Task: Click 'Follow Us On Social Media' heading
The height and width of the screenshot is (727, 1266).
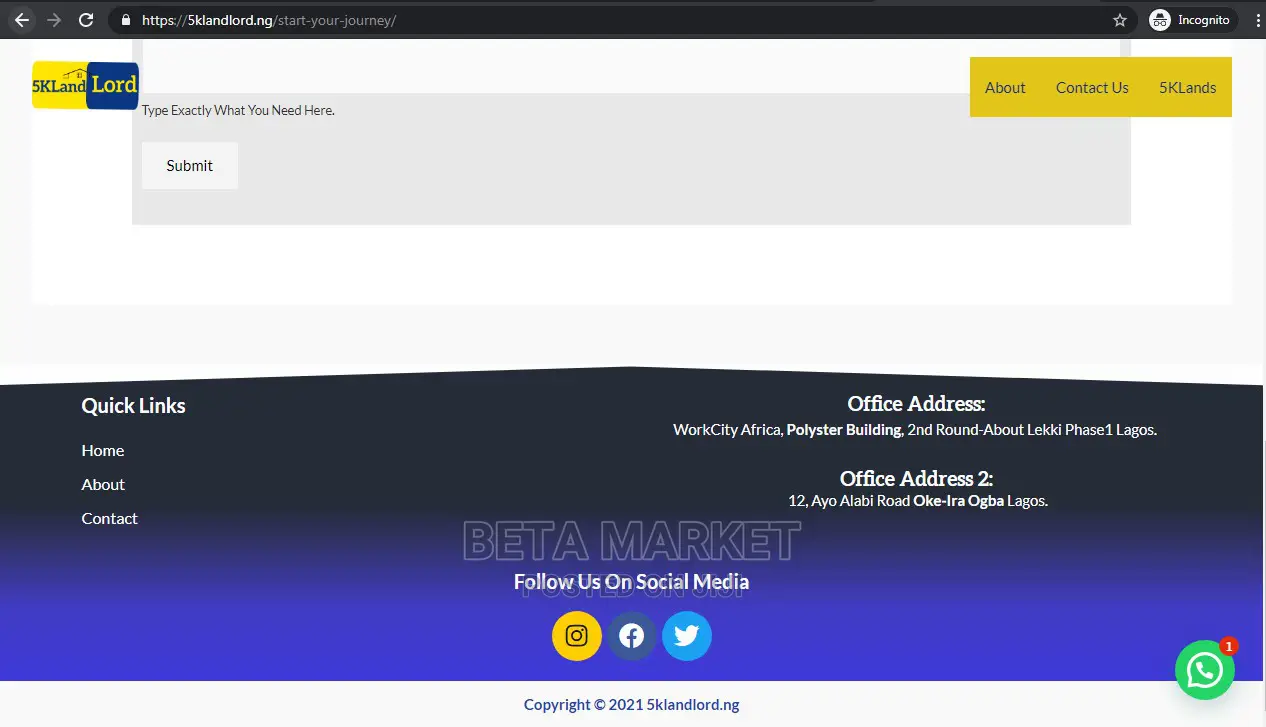Action: (631, 582)
